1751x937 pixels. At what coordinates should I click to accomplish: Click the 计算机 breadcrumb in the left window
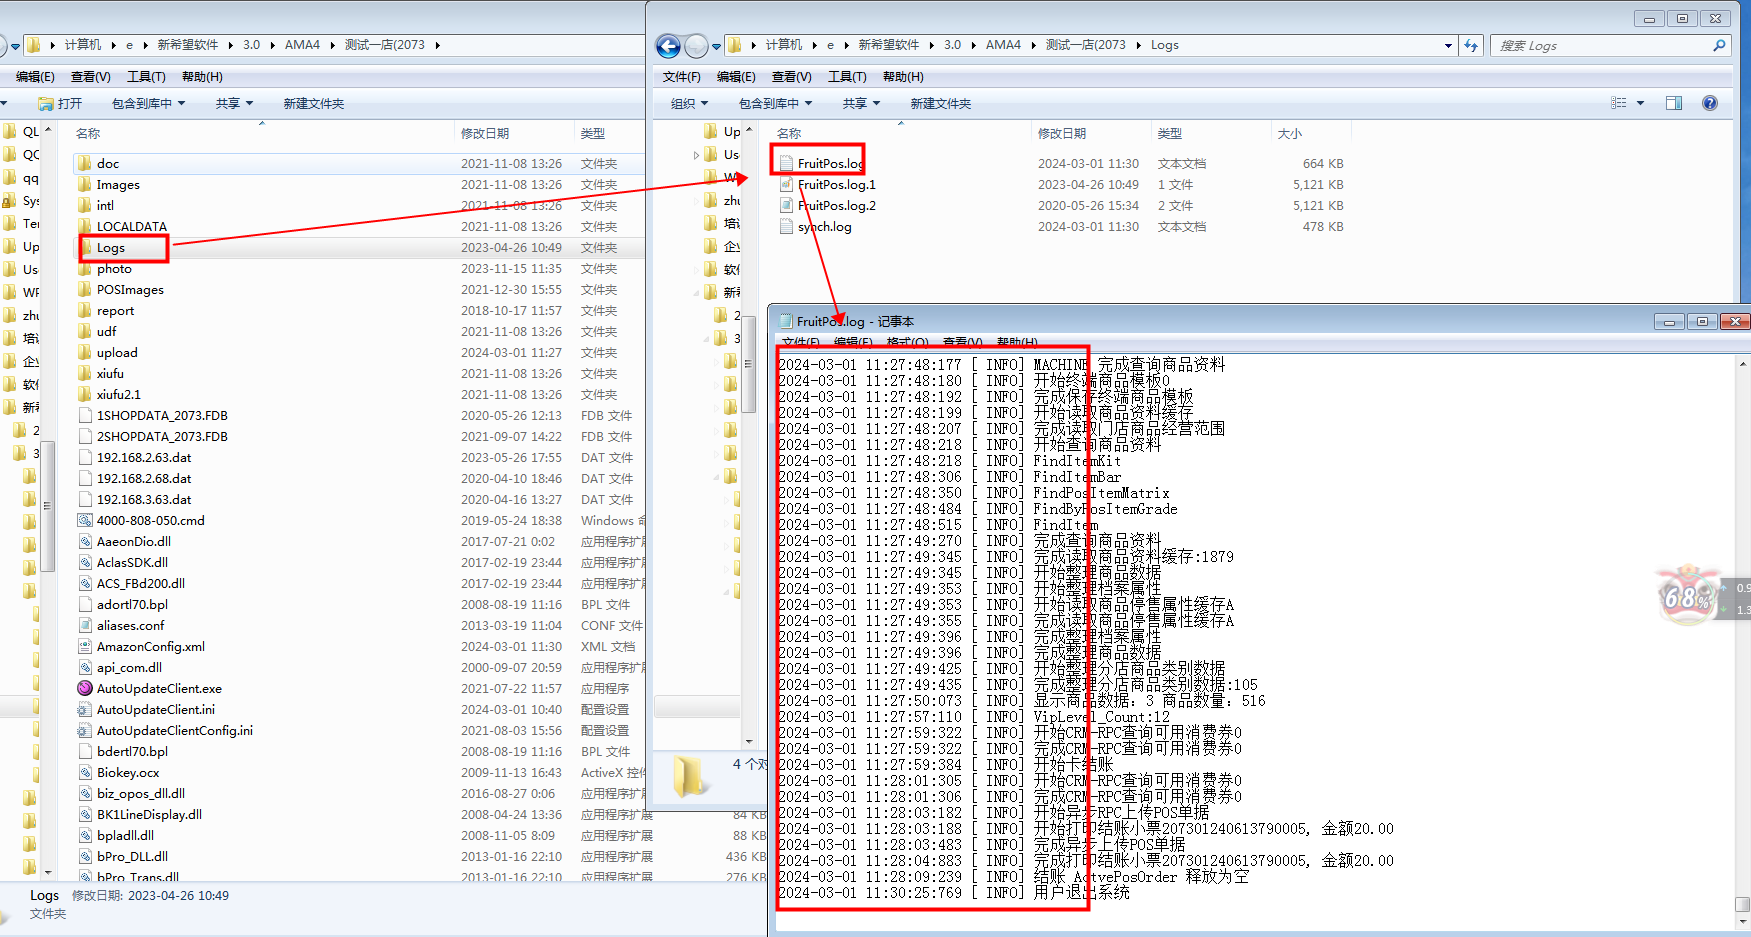coord(83,45)
